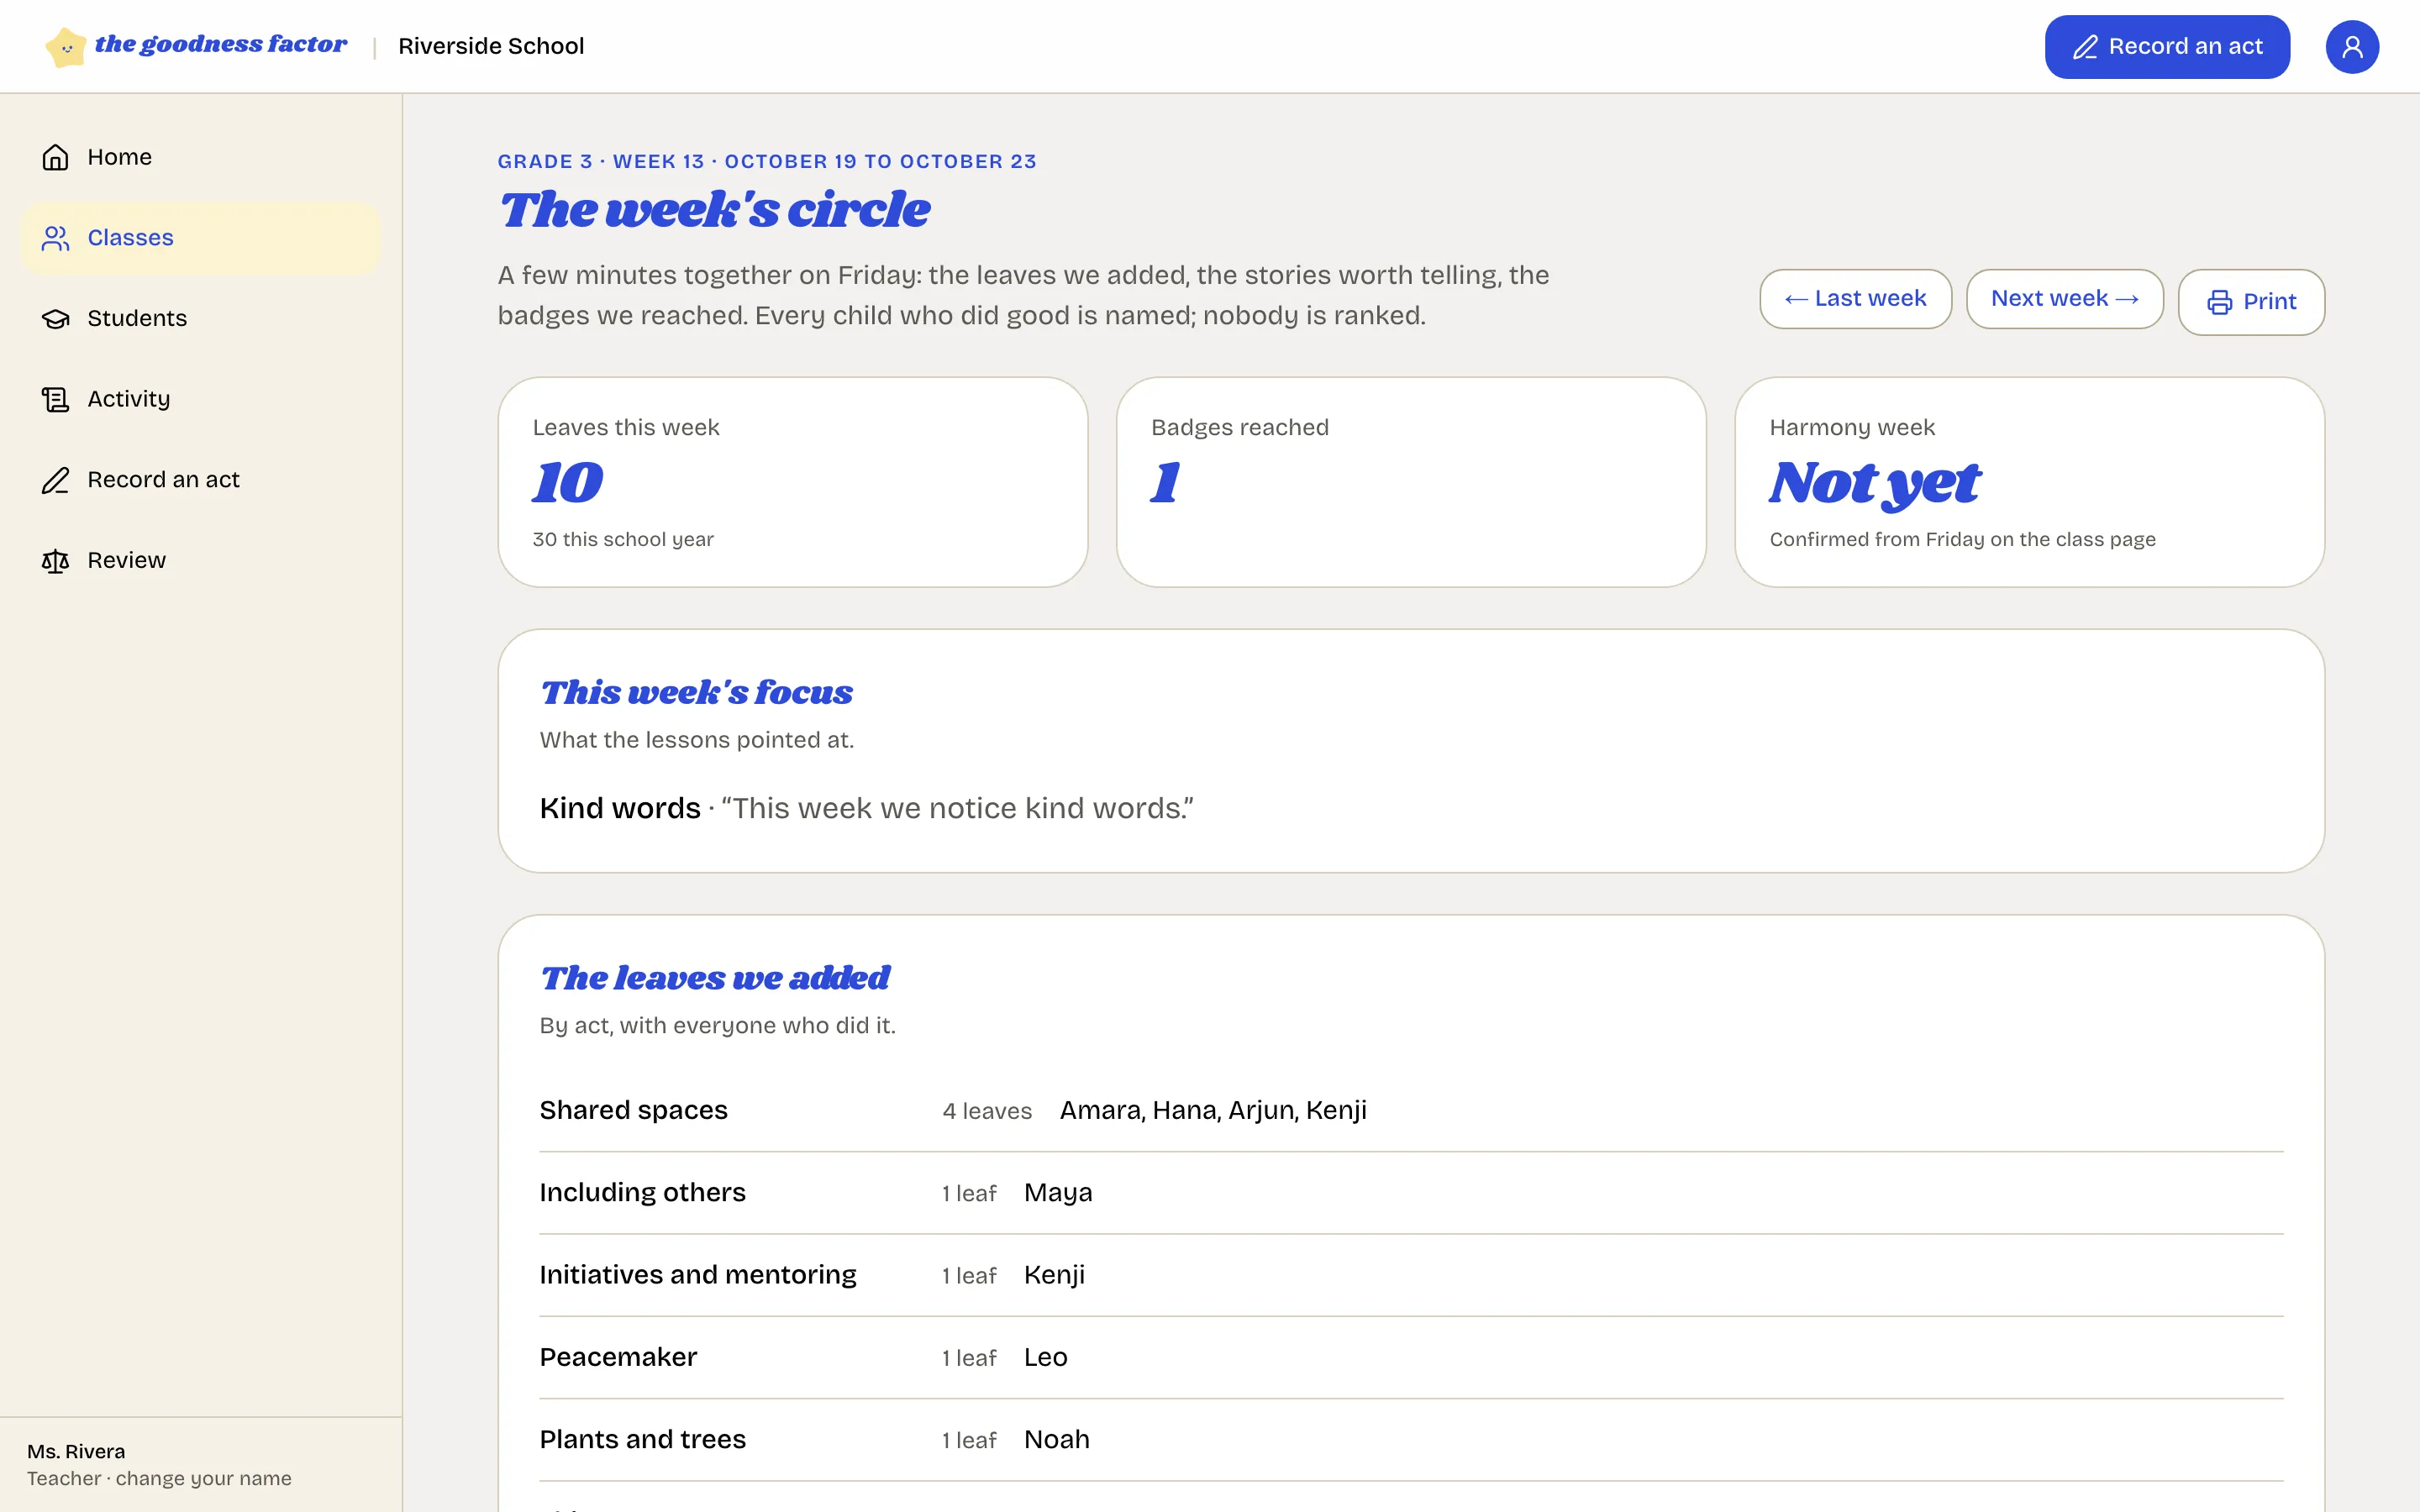Click the goodness factor star logo

[x=66, y=46]
